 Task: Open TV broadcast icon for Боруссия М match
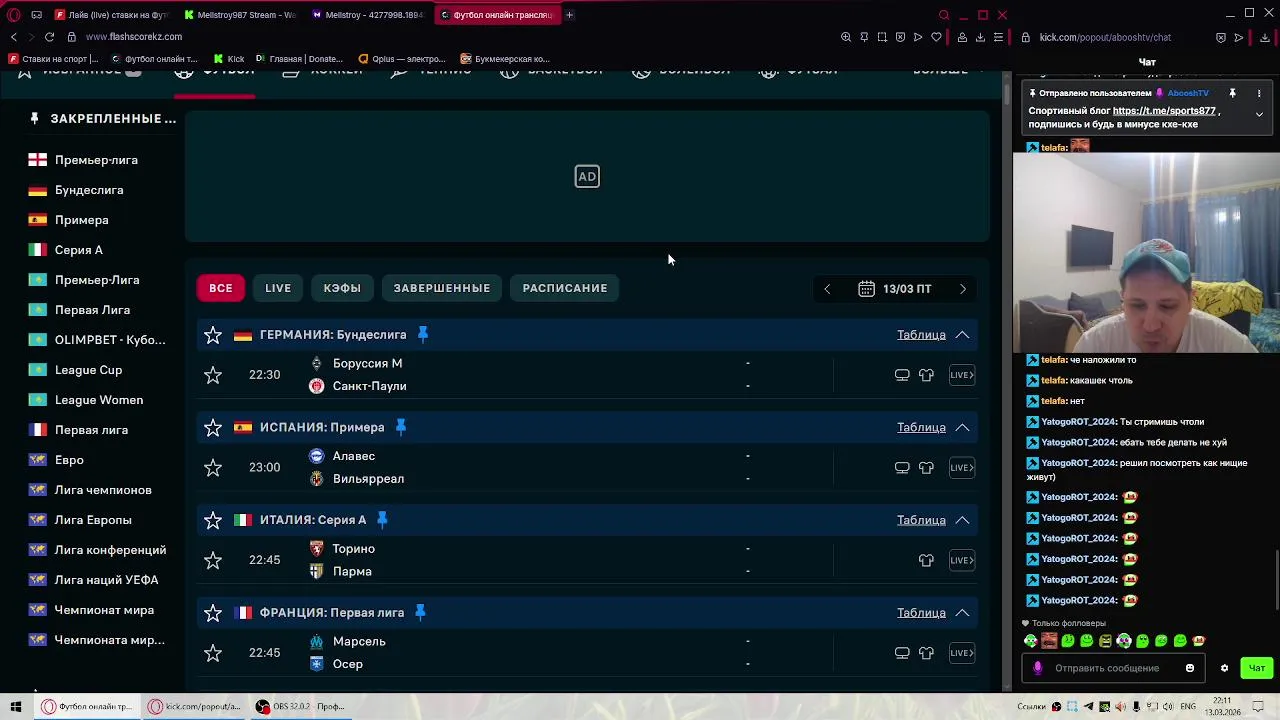pos(902,375)
